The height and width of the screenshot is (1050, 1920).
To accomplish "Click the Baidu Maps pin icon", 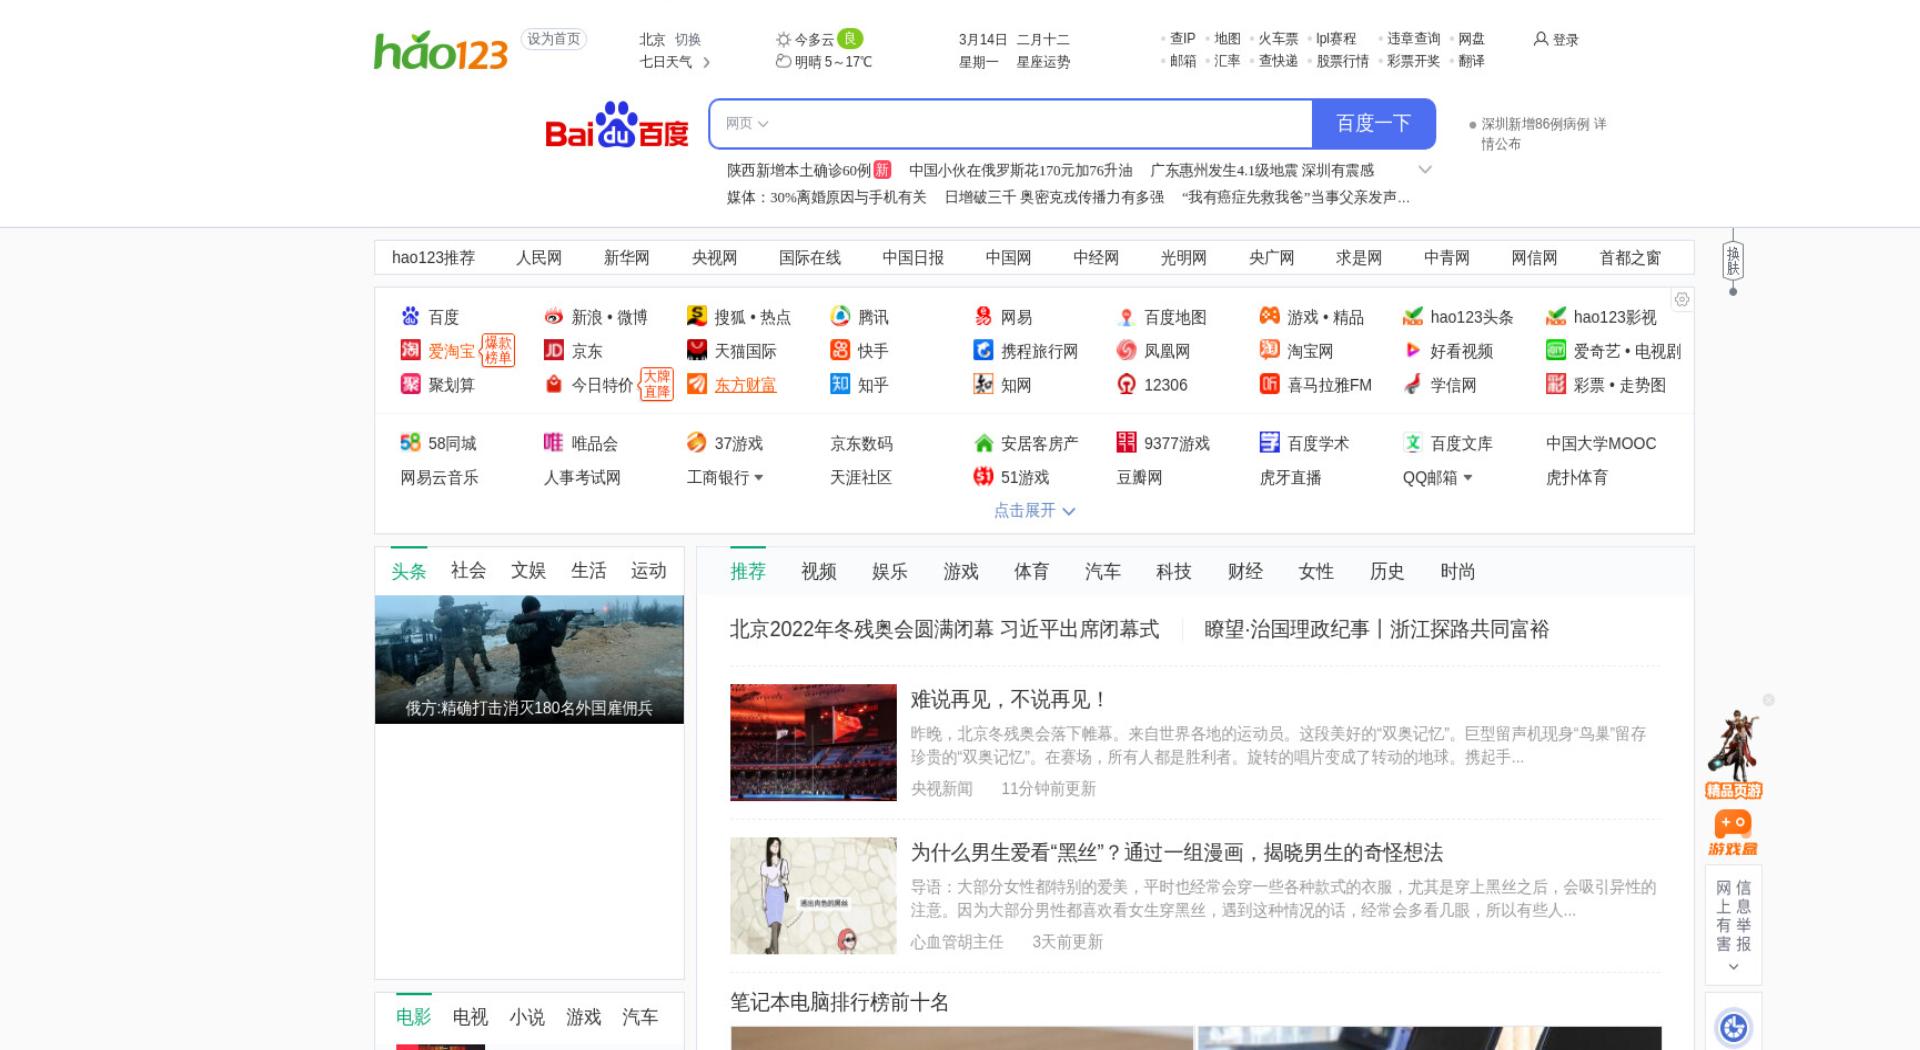I will [1126, 317].
